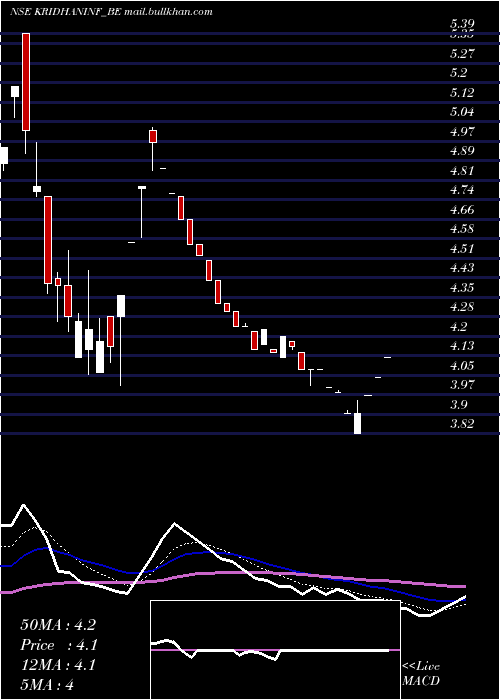Click the 5MA : 4 readout
The height and width of the screenshot is (700, 500).
[47, 685]
